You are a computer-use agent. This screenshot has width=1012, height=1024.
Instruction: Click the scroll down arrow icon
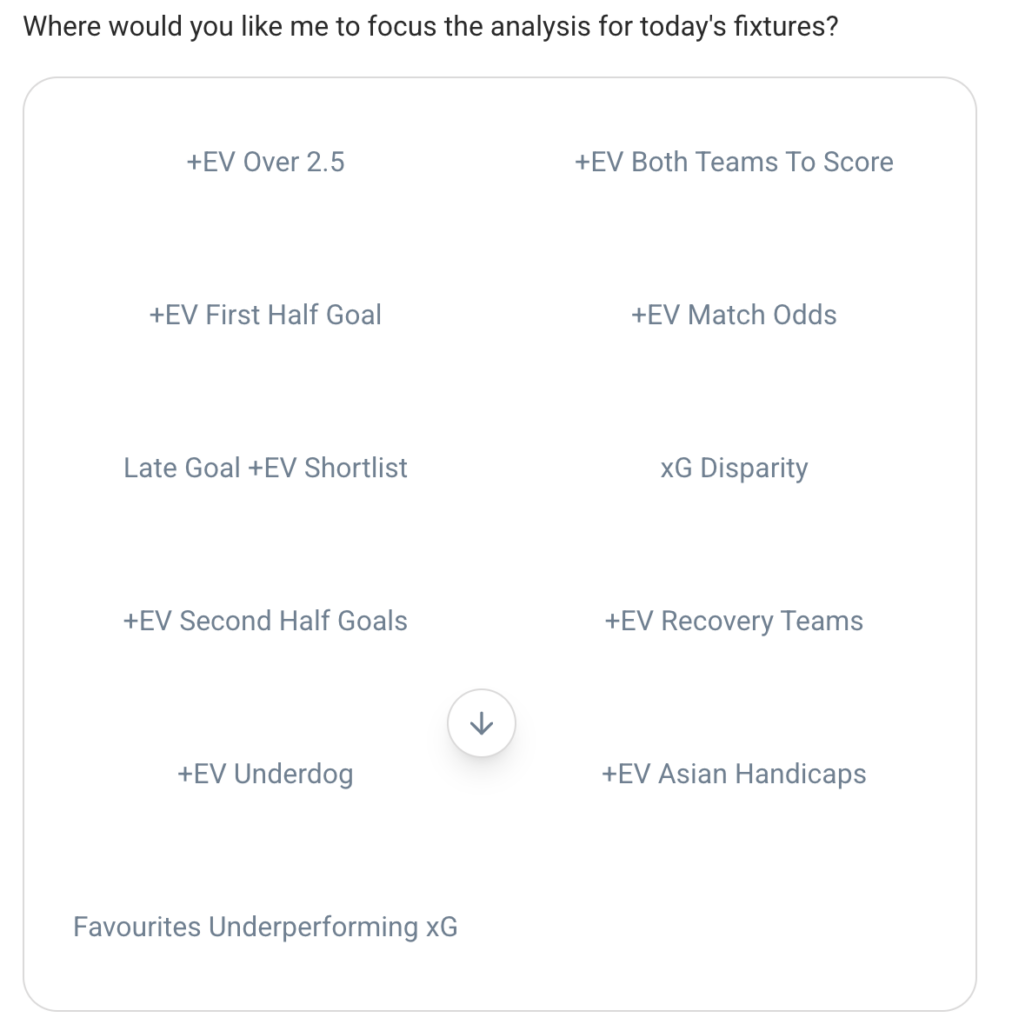tap(481, 723)
